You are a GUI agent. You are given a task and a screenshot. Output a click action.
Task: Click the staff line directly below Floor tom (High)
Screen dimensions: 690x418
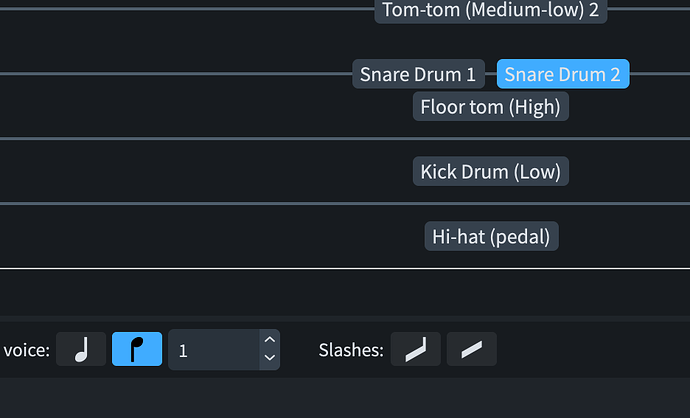(490, 138)
